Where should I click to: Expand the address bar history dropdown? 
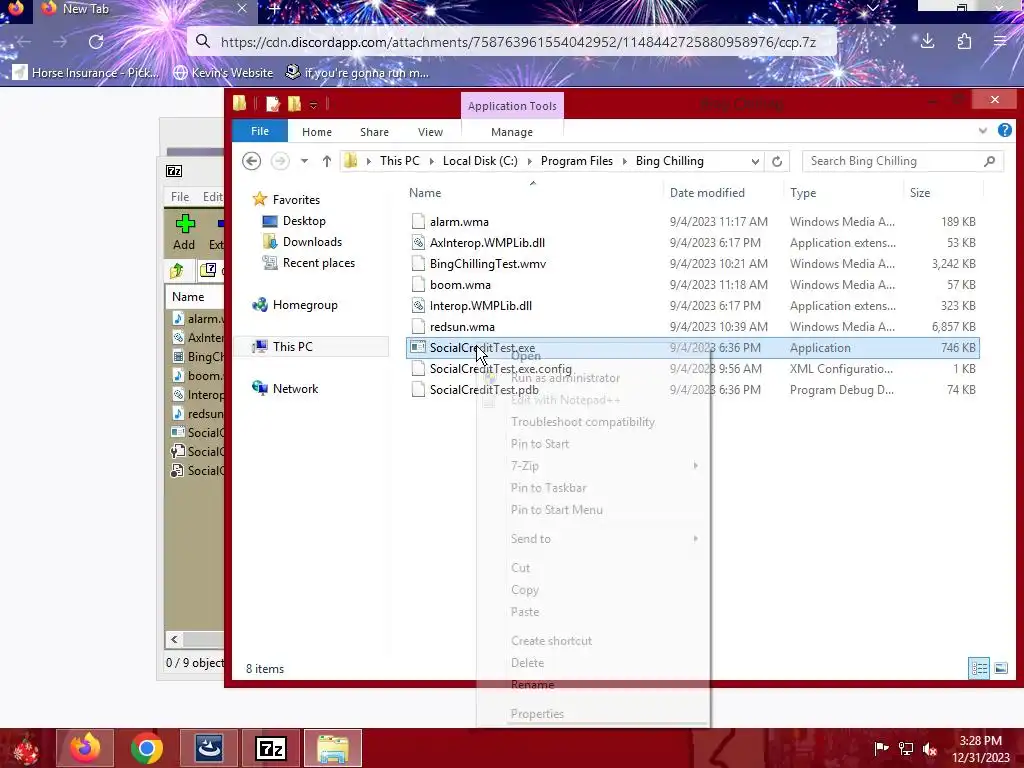click(755, 161)
